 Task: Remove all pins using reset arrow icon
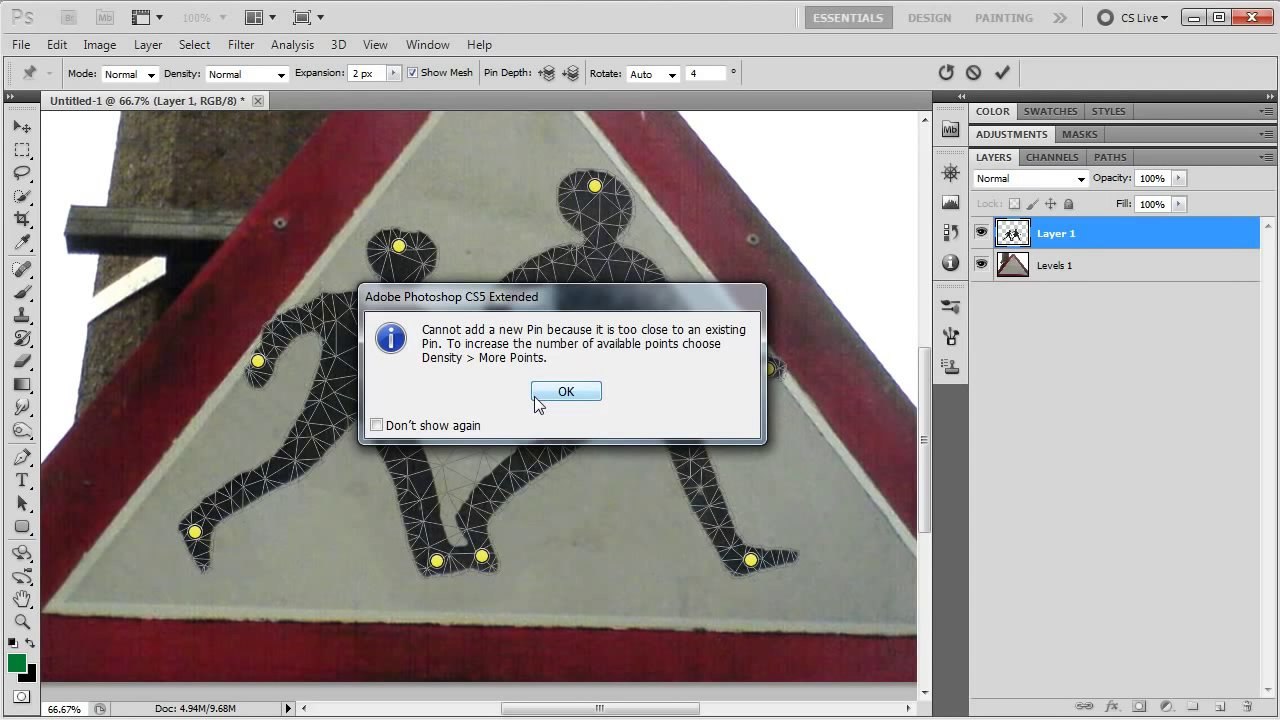click(x=946, y=72)
